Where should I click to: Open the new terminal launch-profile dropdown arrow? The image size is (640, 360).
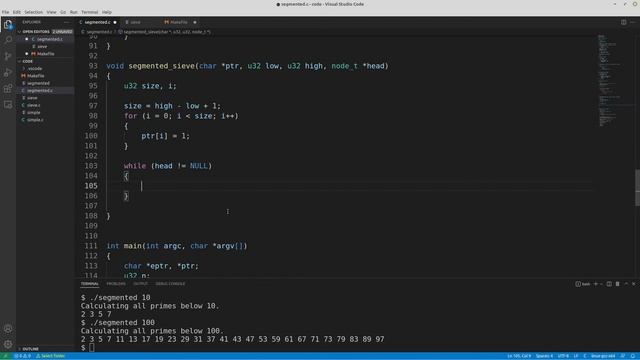(x=601, y=284)
